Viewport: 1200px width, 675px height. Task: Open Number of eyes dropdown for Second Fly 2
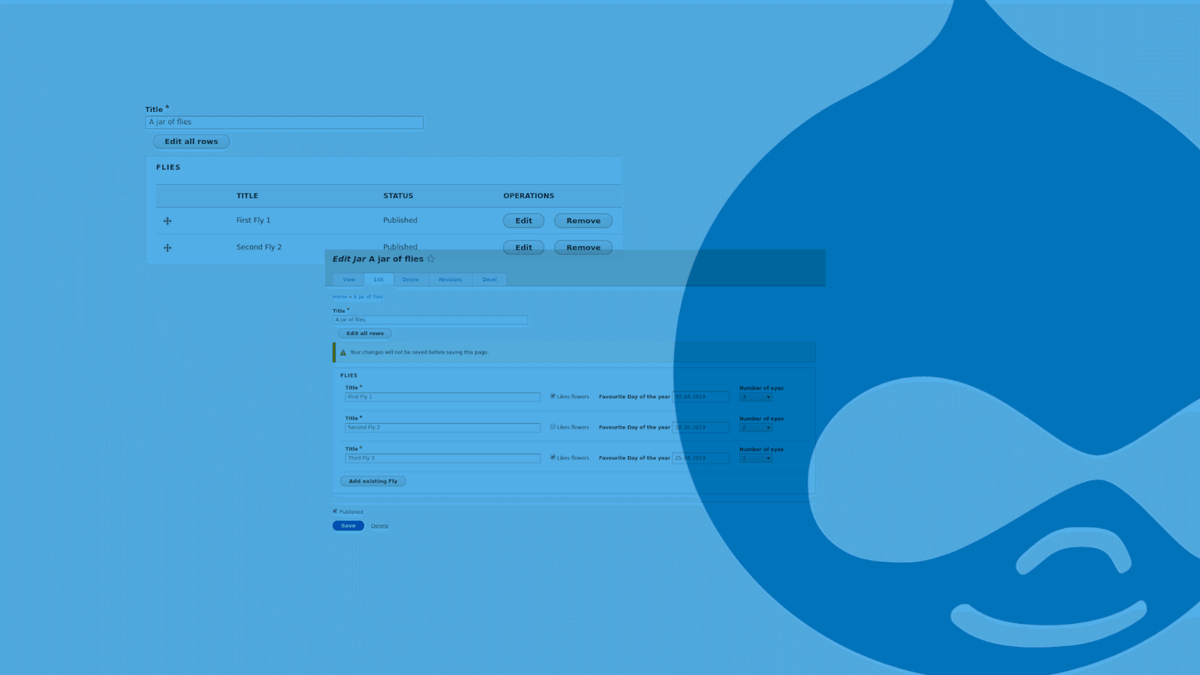755,427
